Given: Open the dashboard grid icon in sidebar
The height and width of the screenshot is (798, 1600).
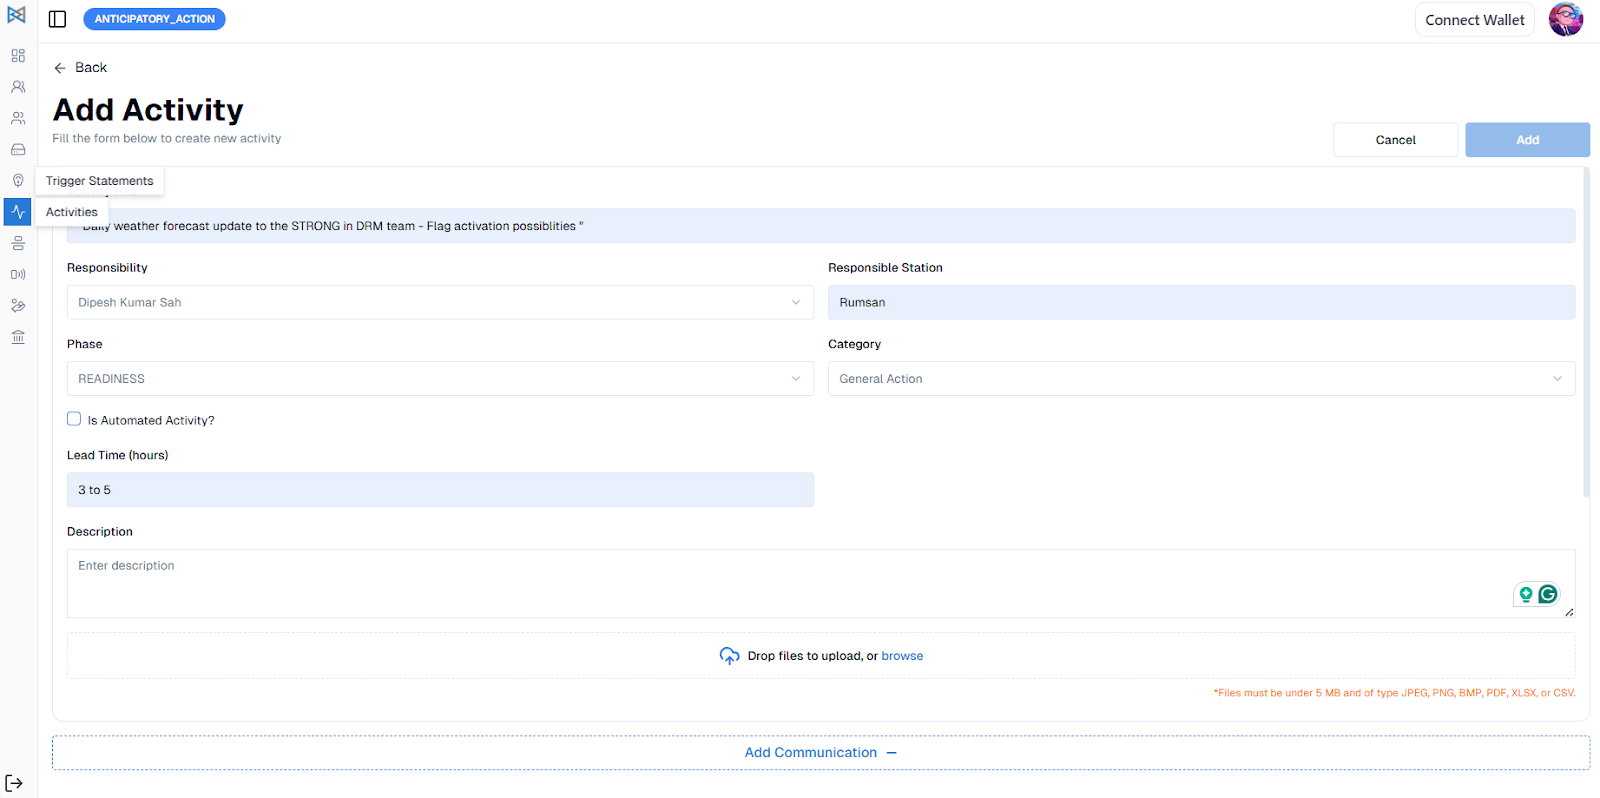Looking at the screenshot, I should point(18,56).
